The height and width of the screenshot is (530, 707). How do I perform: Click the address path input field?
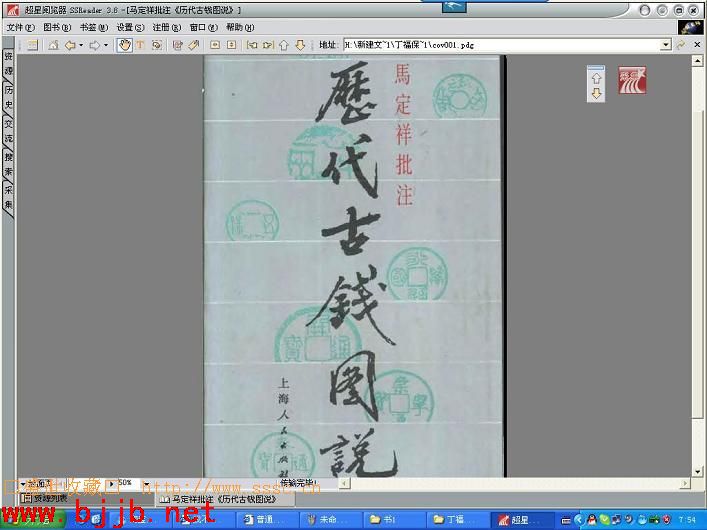click(x=502, y=45)
